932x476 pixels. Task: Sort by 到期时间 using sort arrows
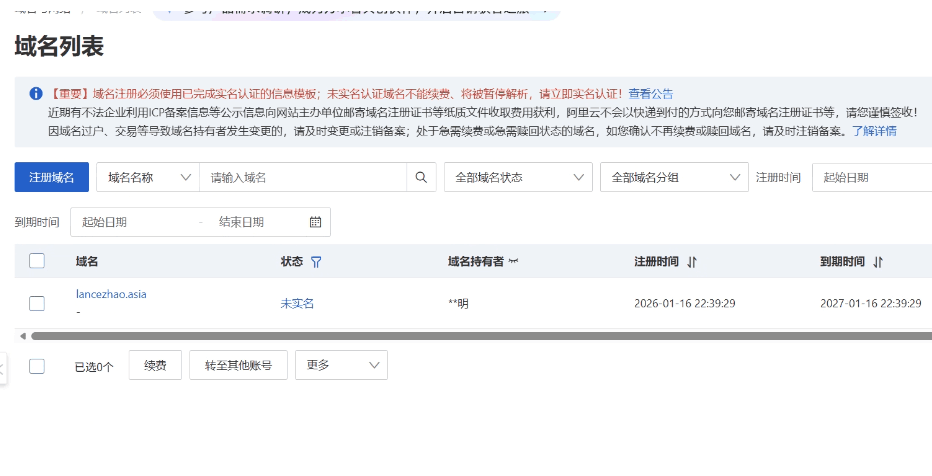878,262
